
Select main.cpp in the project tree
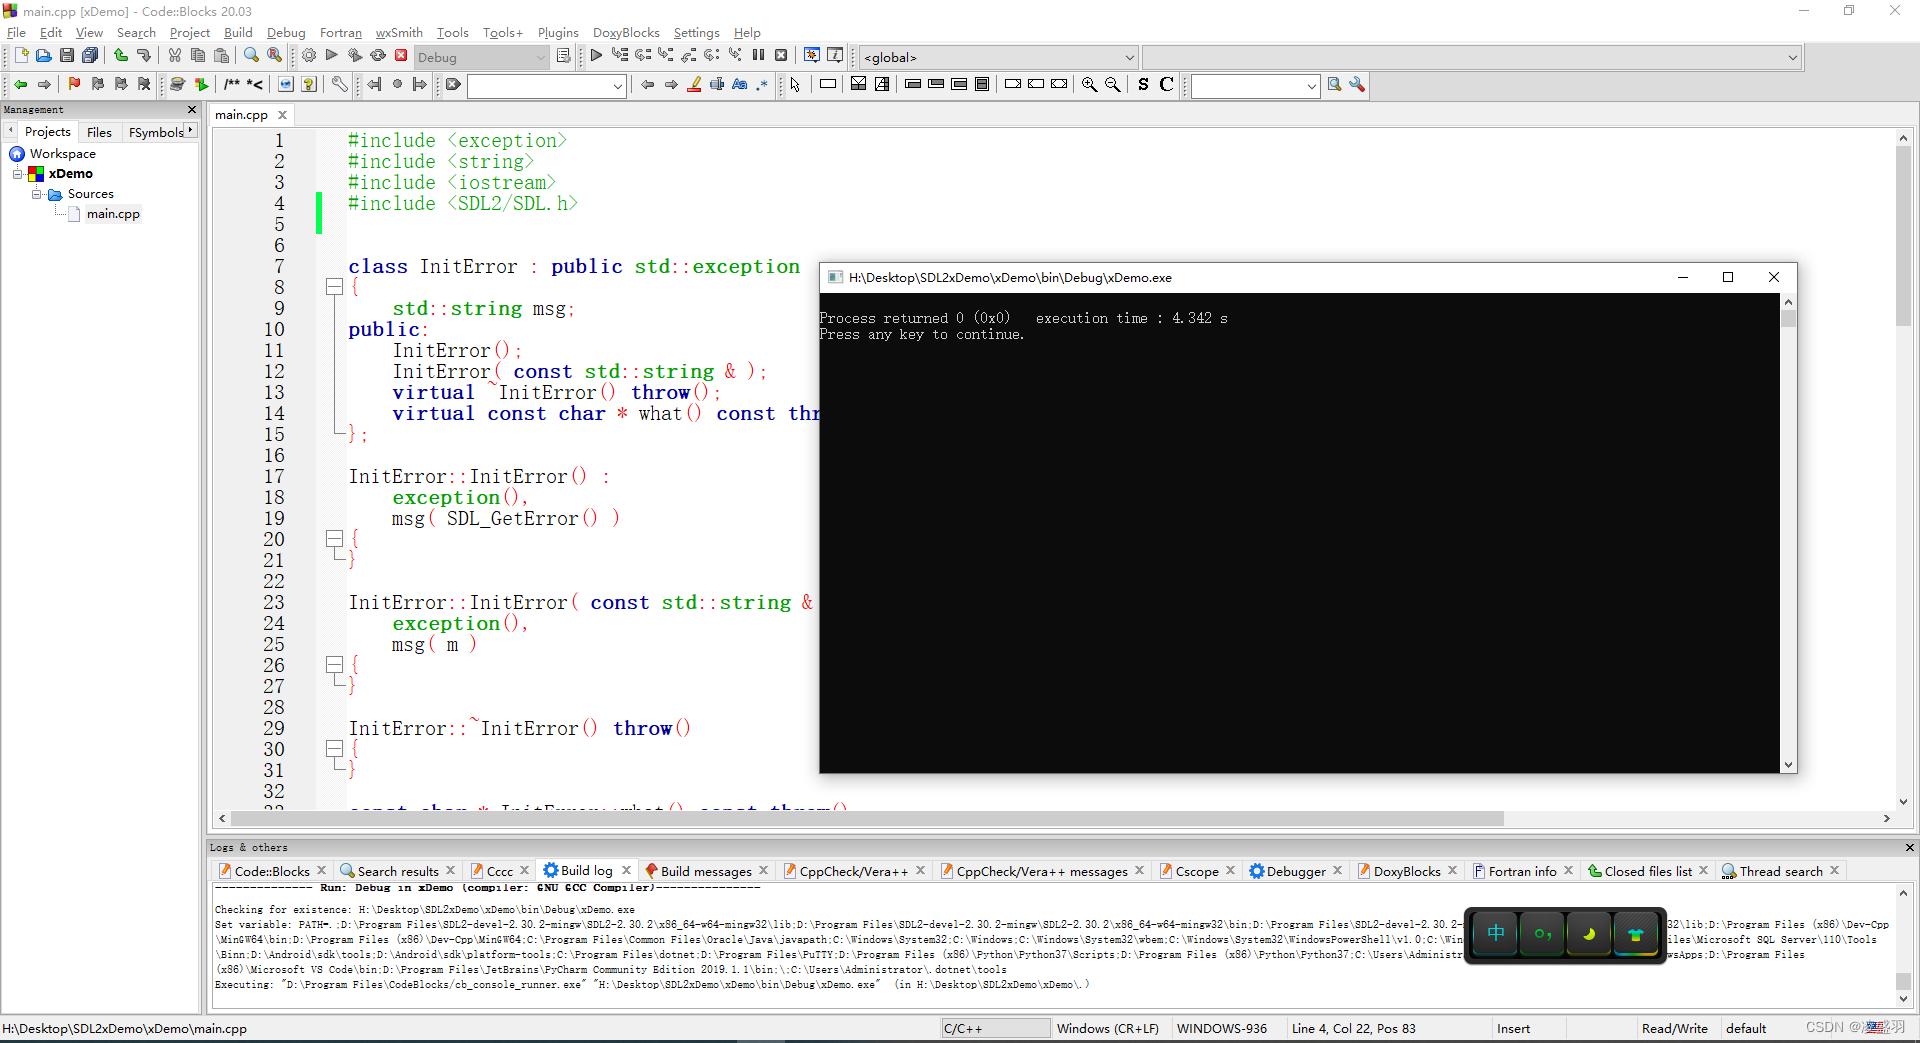tap(113, 214)
